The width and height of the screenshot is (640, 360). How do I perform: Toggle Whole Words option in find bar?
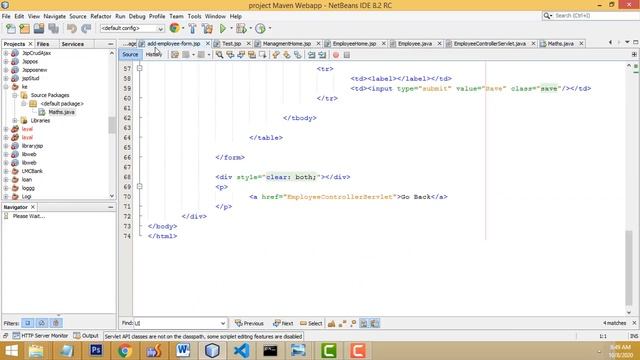(x=342, y=323)
